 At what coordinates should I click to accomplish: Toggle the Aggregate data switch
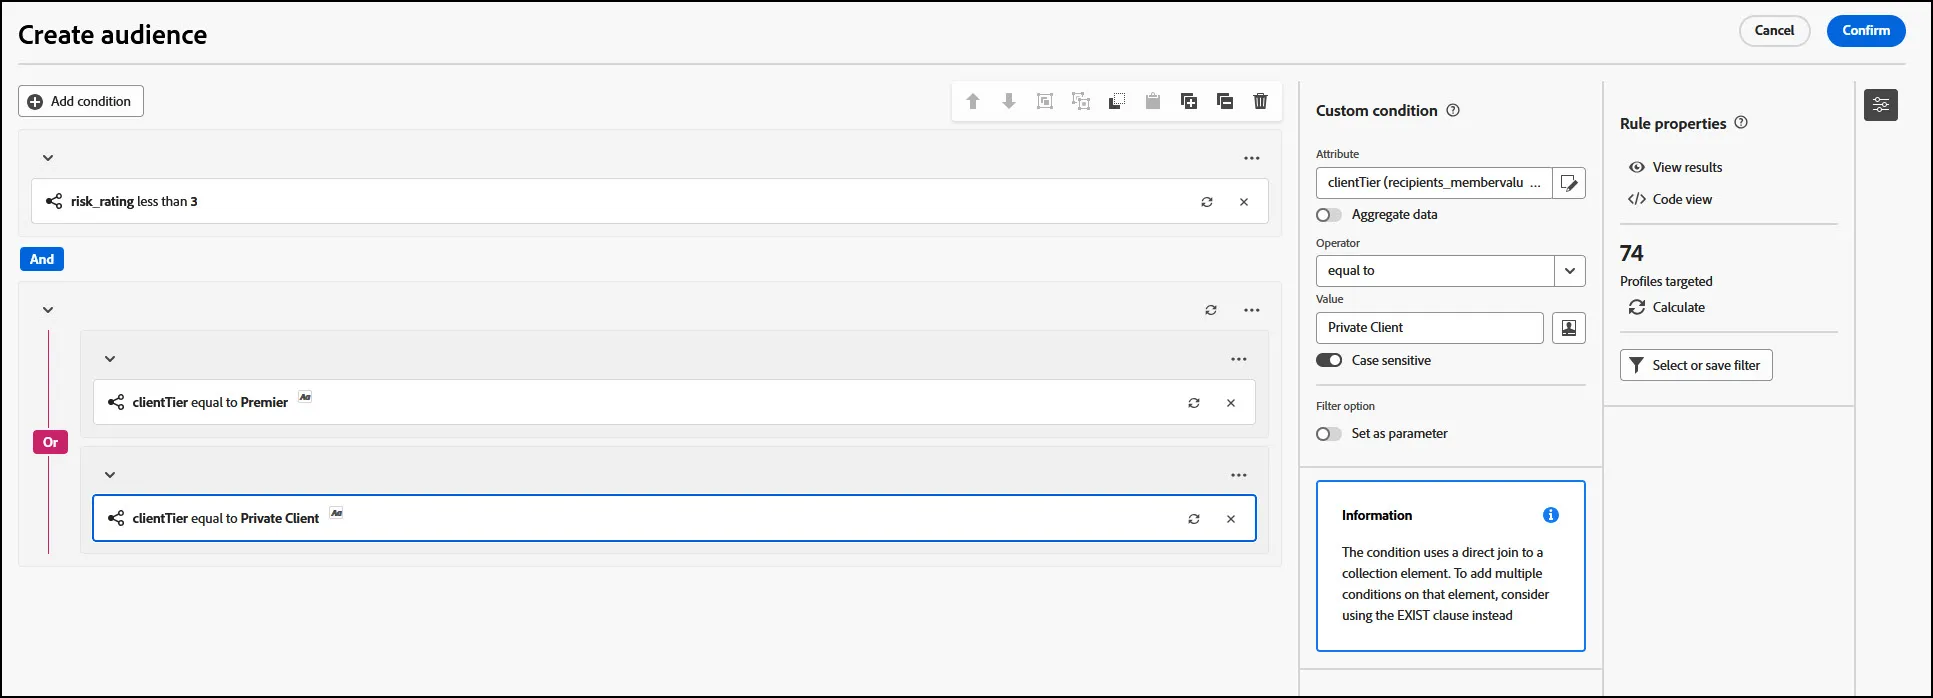1329,215
